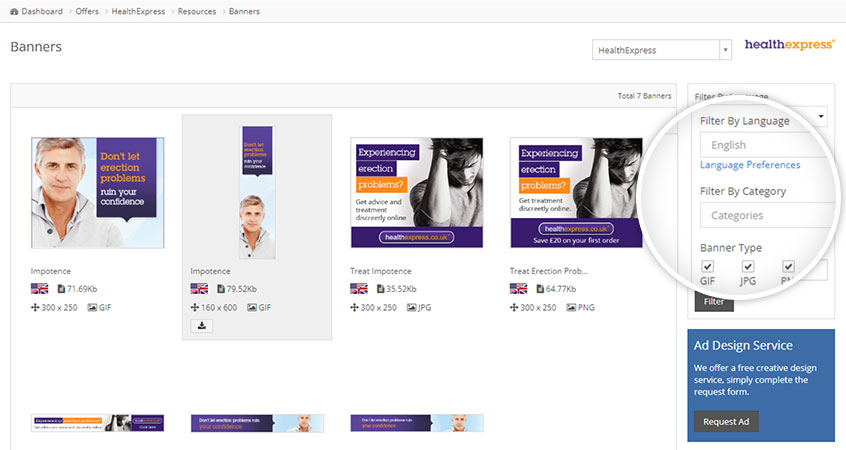Select the 160 x 600 skyscraper banner thumbnail
This screenshot has width=846, height=450.
[257, 192]
